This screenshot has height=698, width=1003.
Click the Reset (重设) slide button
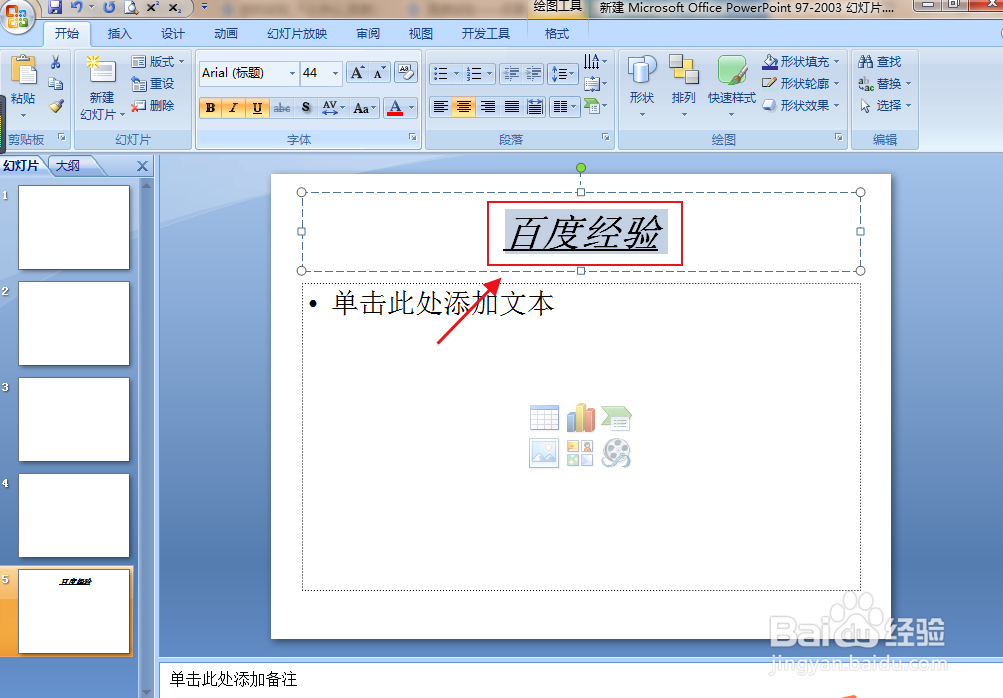[153, 84]
